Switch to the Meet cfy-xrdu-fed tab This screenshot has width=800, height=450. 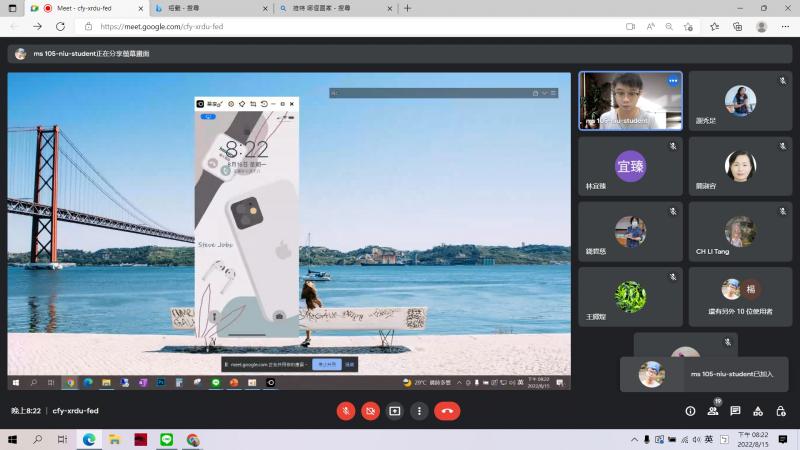point(84,8)
